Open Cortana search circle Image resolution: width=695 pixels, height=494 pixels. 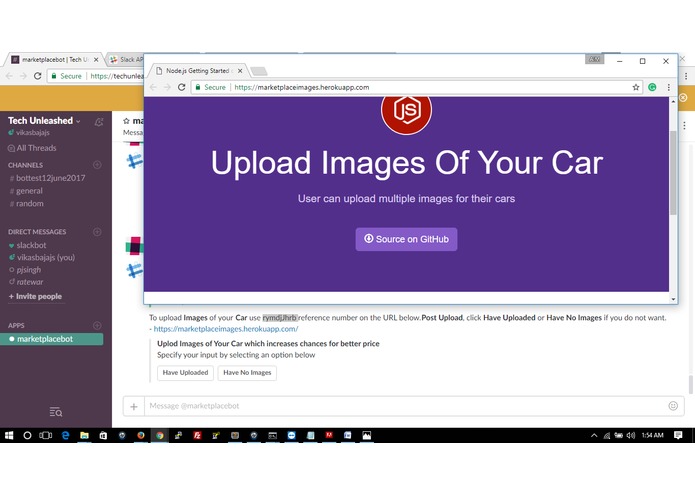(27, 436)
